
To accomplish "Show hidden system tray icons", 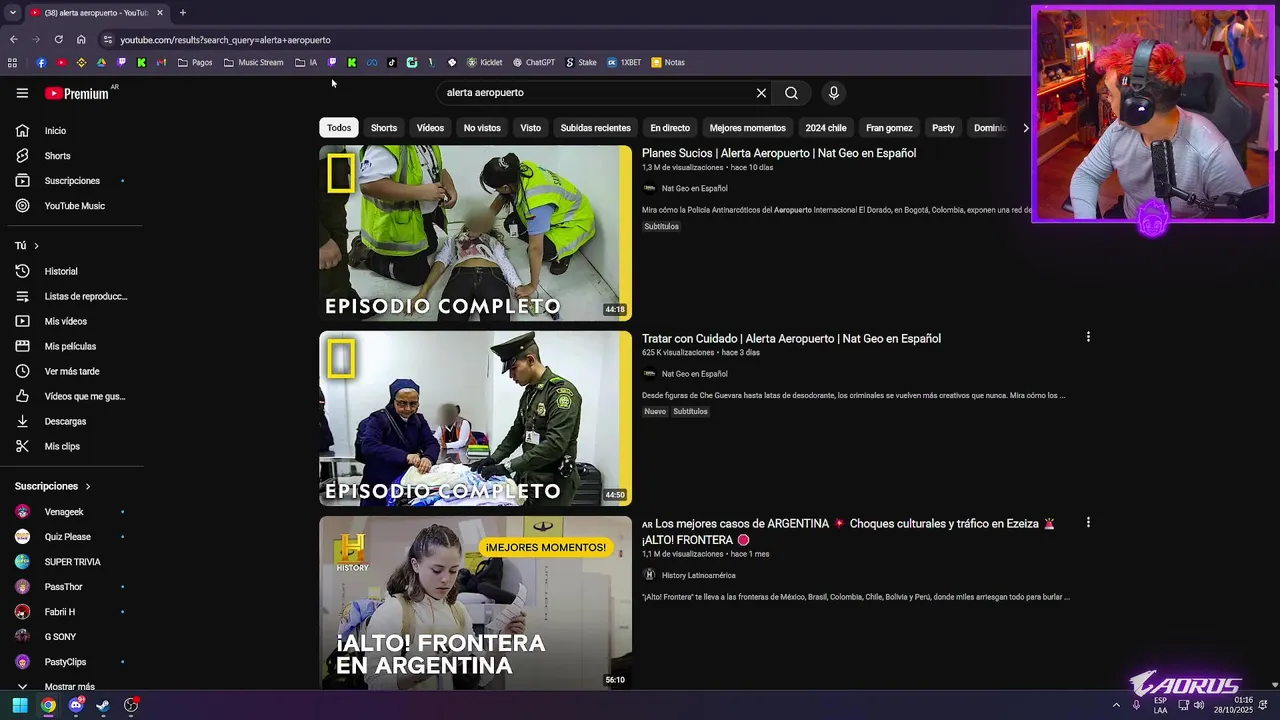I will 1116,705.
